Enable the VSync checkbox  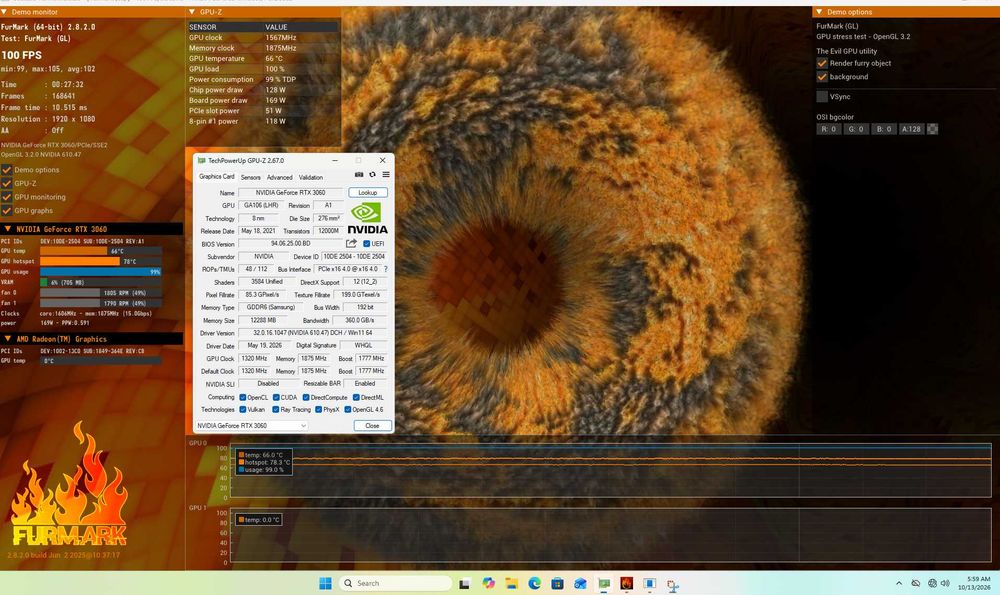click(822, 96)
